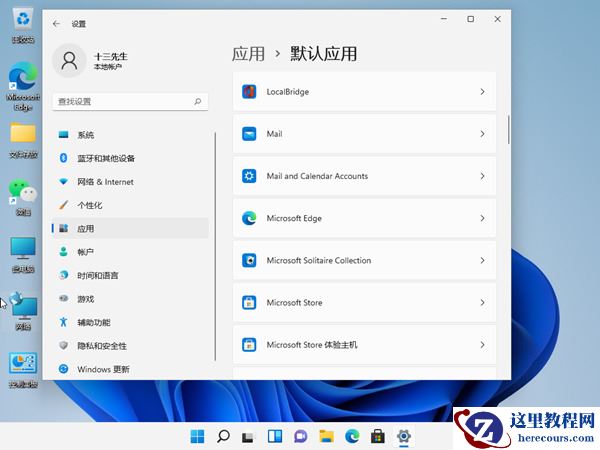Viewport: 600px width, 450px height.
Task: Open 蓝牙和其他设备 settings category
Action: coord(130,158)
